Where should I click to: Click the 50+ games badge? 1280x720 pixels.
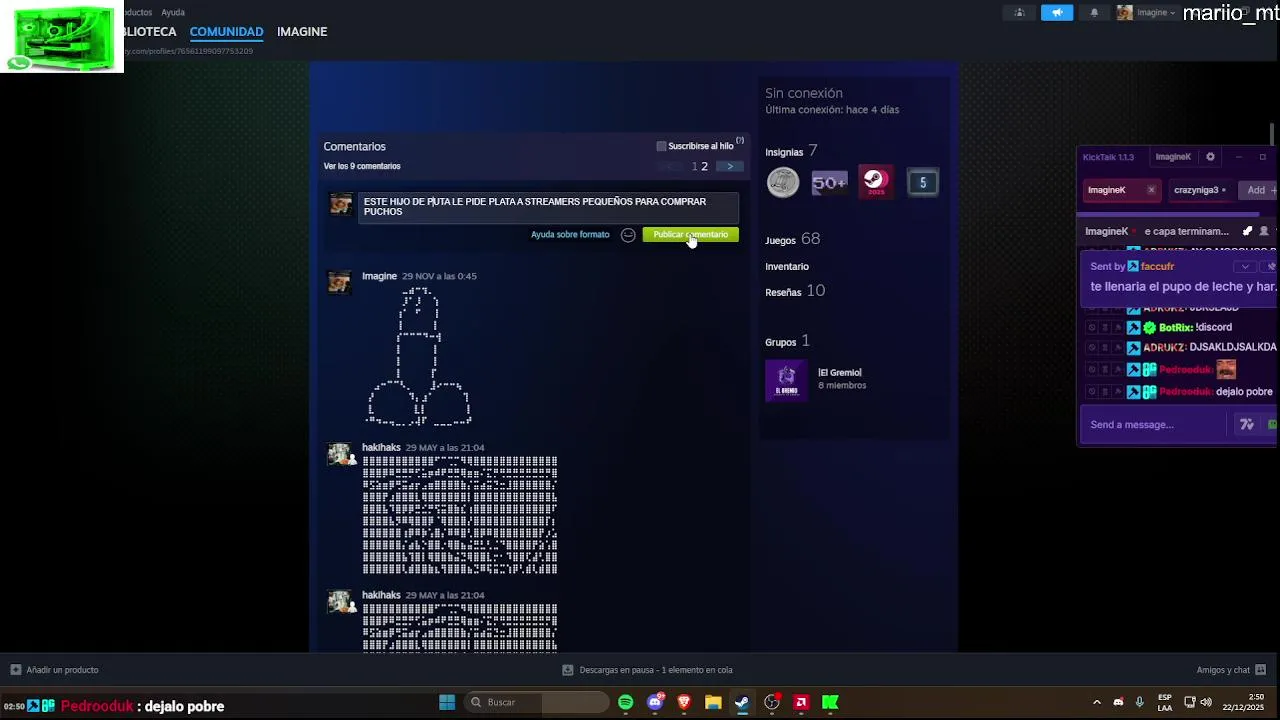[829, 182]
